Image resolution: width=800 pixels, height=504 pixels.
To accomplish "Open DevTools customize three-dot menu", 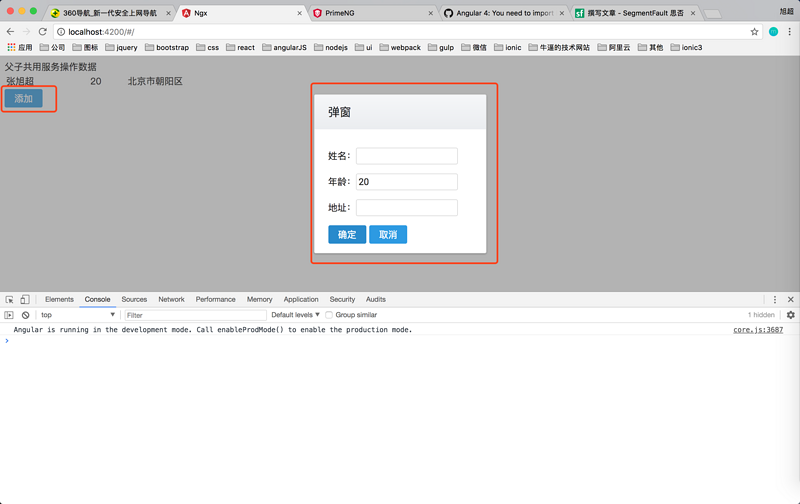I will pyautogui.click(x=774, y=299).
